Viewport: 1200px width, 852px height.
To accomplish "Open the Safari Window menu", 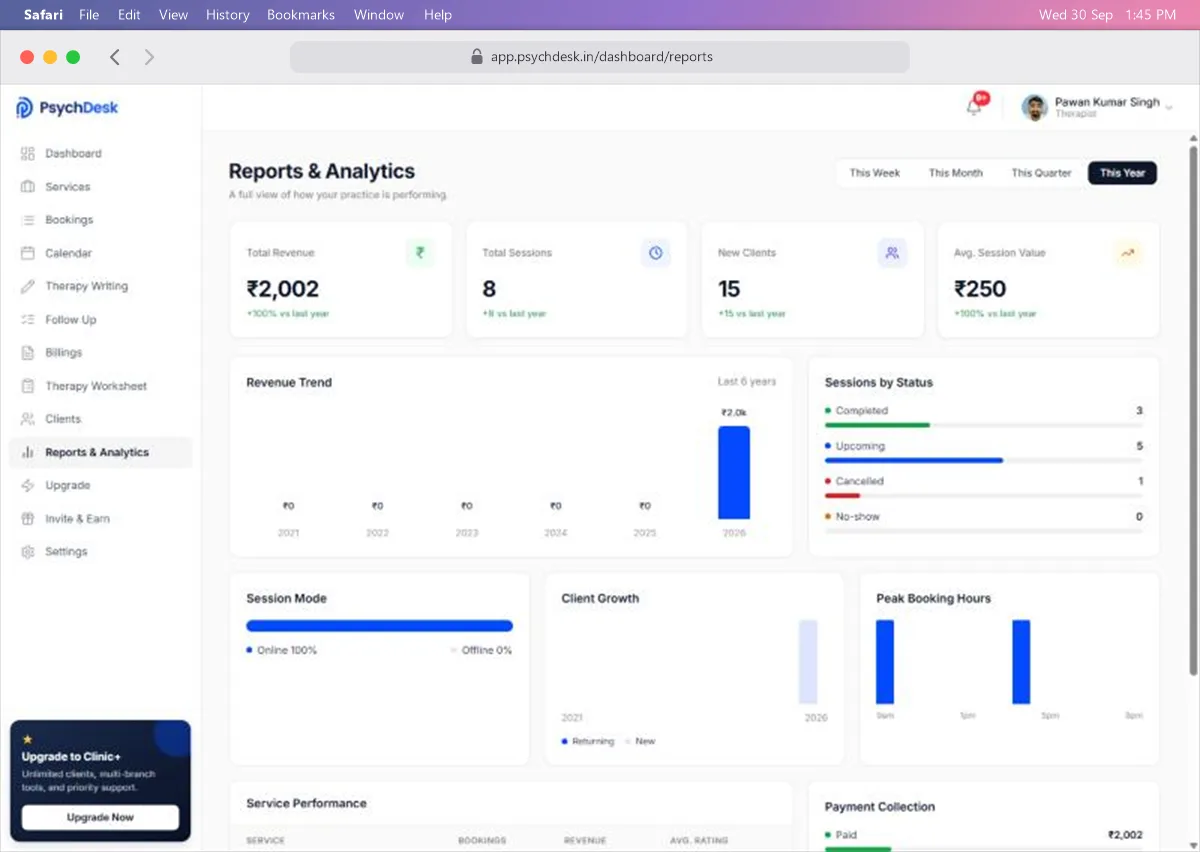I will [x=379, y=15].
